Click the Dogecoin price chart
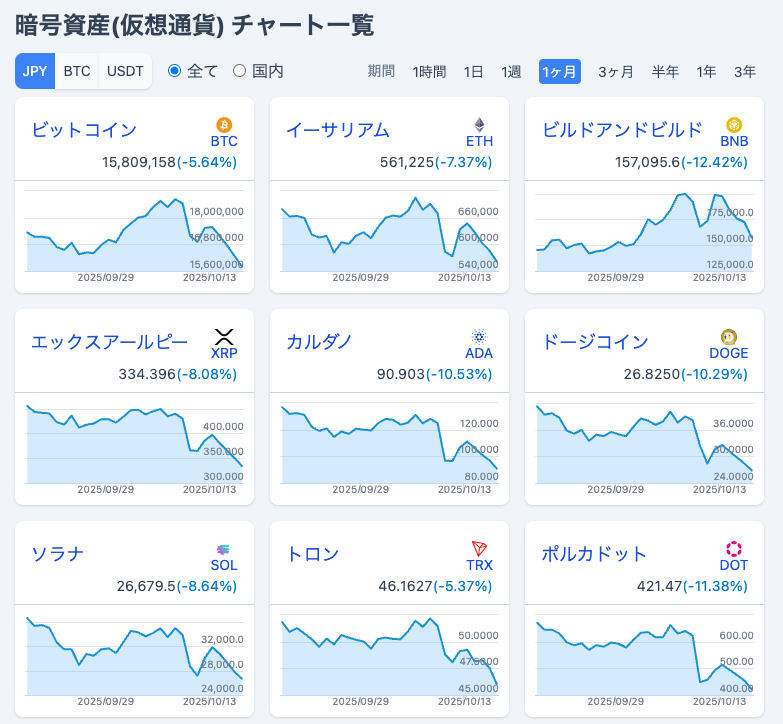 click(644, 447)
